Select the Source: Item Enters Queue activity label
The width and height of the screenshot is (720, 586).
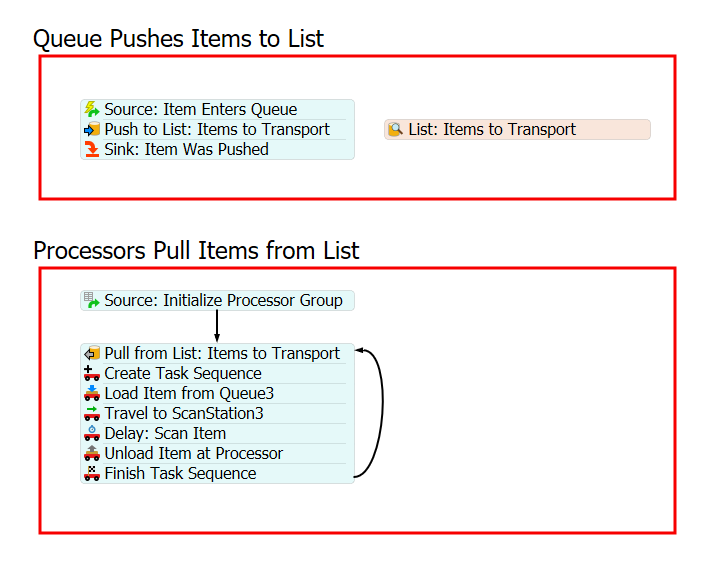200,110
